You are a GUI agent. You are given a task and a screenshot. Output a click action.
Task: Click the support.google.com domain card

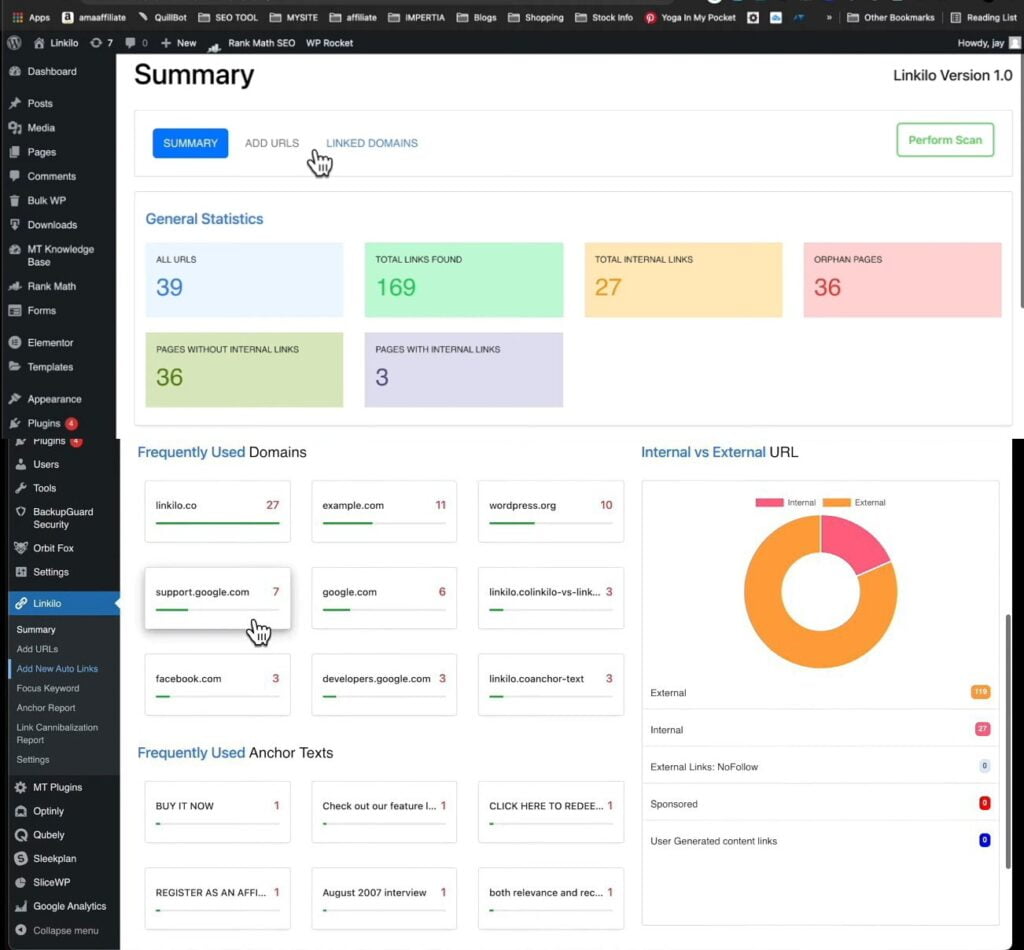[217, 598]
